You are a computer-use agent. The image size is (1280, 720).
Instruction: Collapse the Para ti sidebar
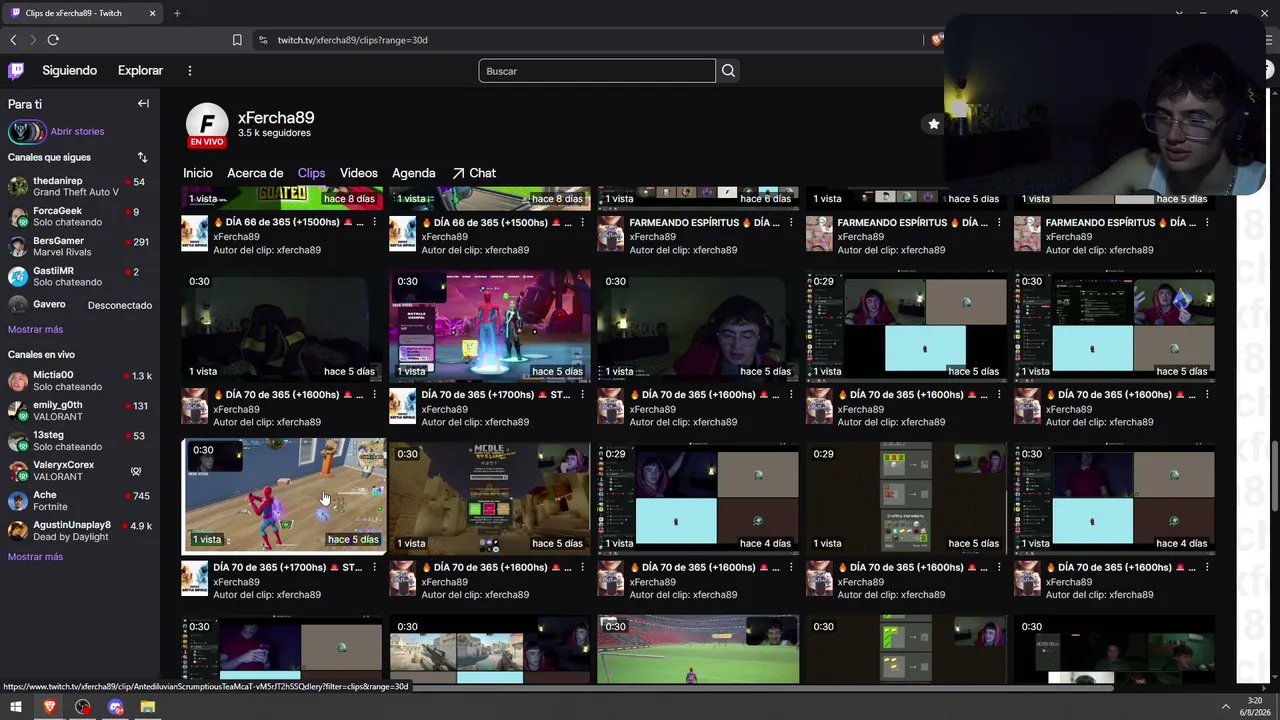tap(143, 104)
